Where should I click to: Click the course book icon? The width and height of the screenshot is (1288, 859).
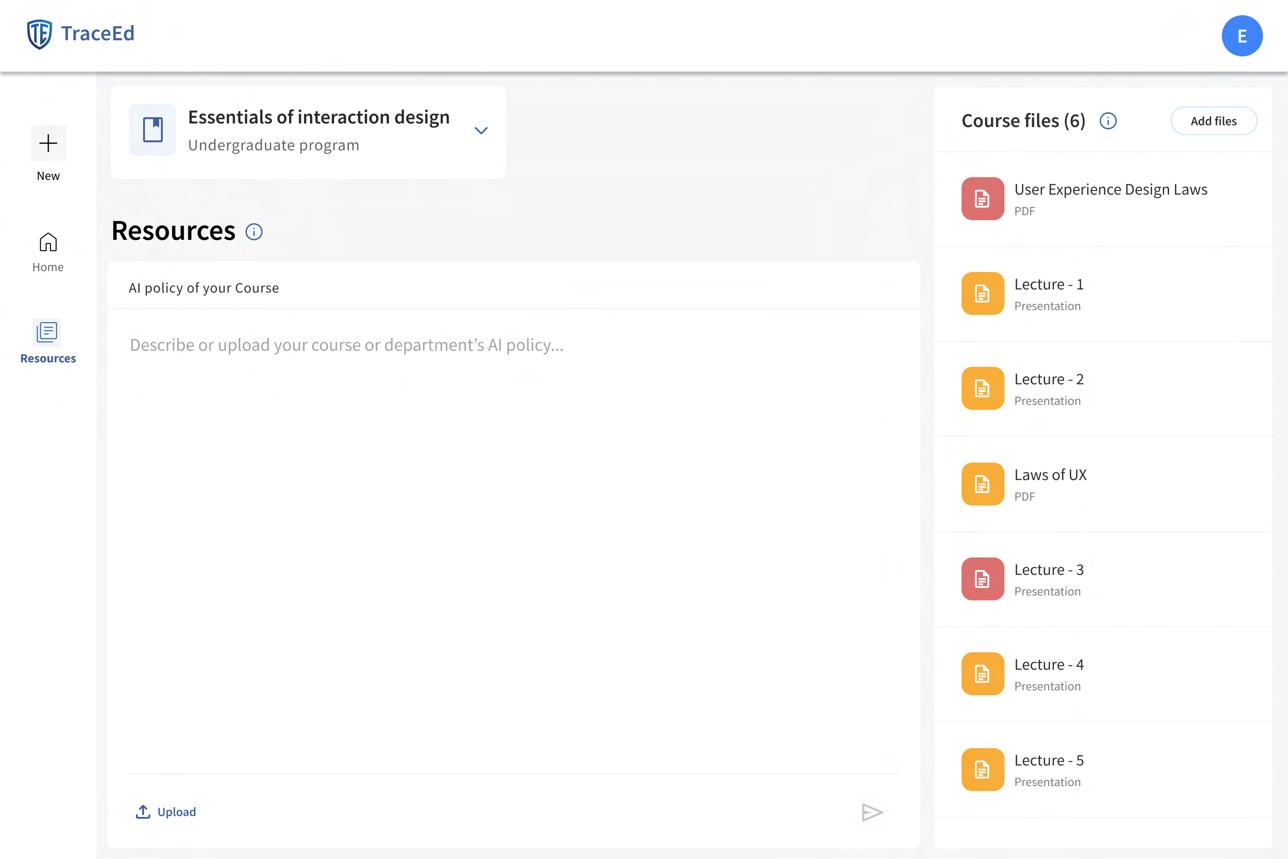153,130
